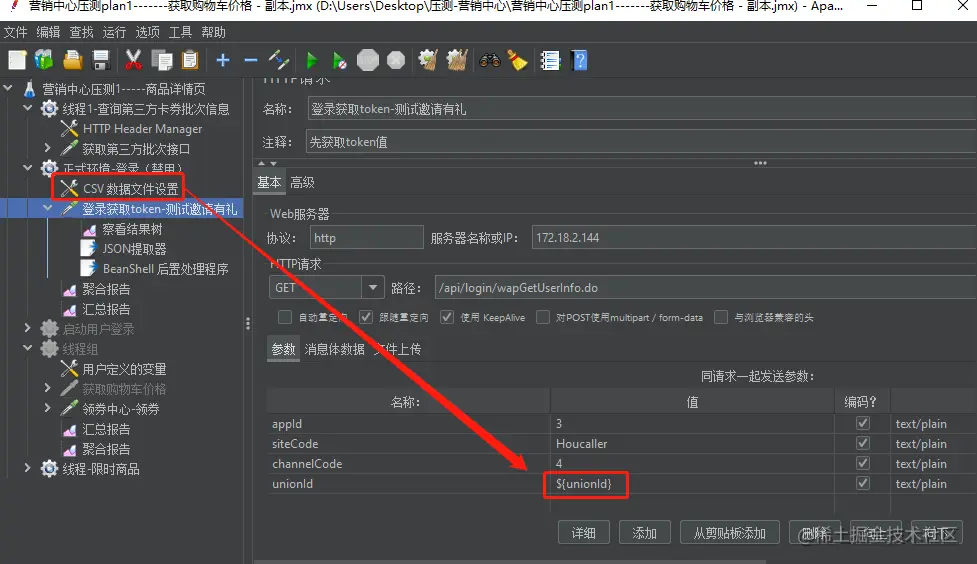Select the 用户定义的变量 node
Viewport: 977px width, 564px height.
[x=124, y=370]
